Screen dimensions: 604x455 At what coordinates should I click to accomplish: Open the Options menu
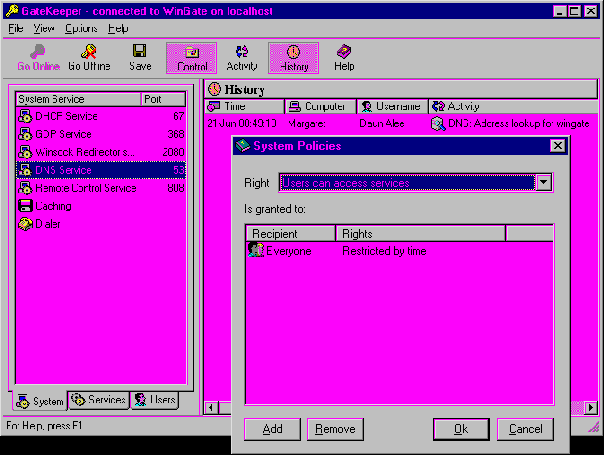(81, 29)
